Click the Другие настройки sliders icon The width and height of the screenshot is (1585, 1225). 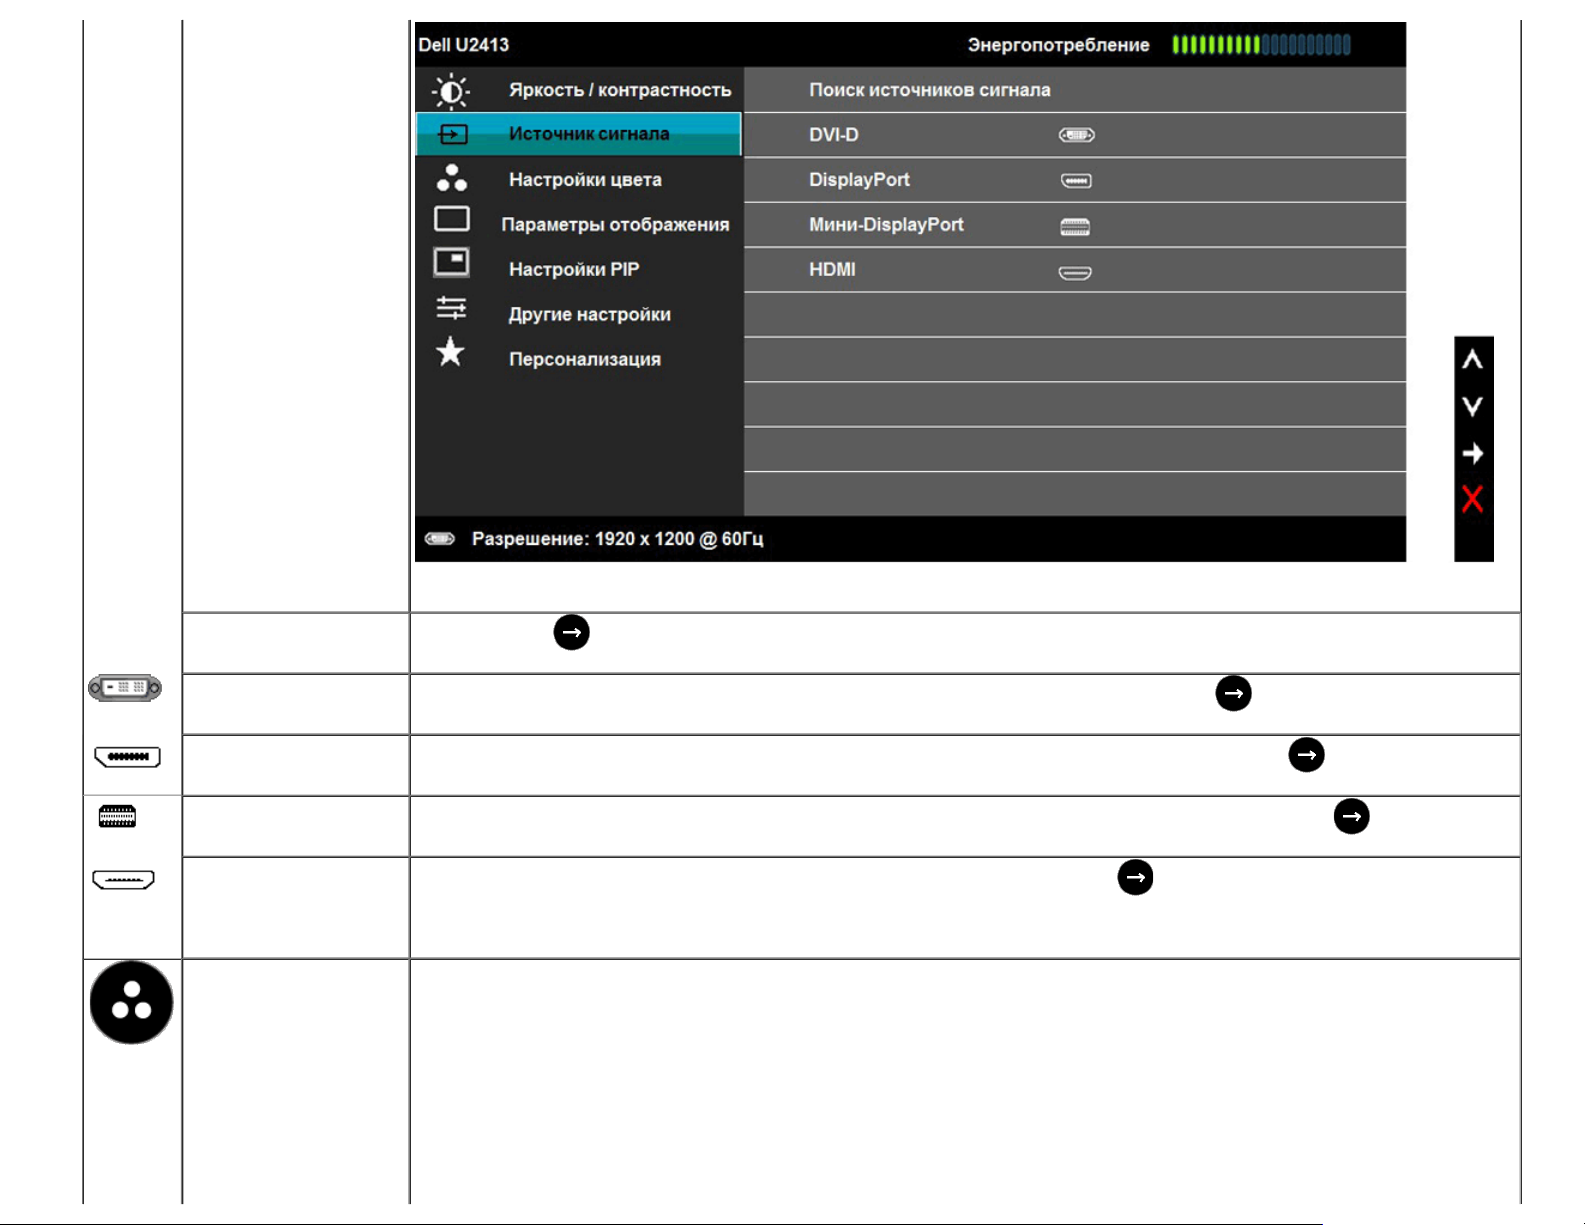[x=451, y=308]
